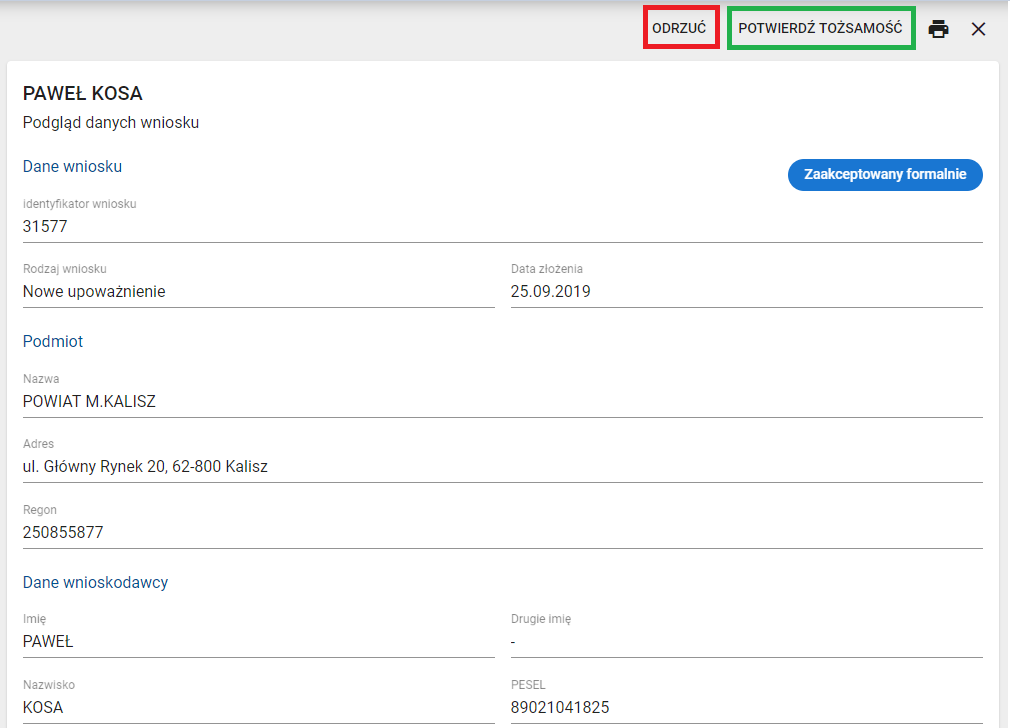Click the Dane wniosku section header
The height and width of the screenshot is (728, 1010).
click(72, 166)
